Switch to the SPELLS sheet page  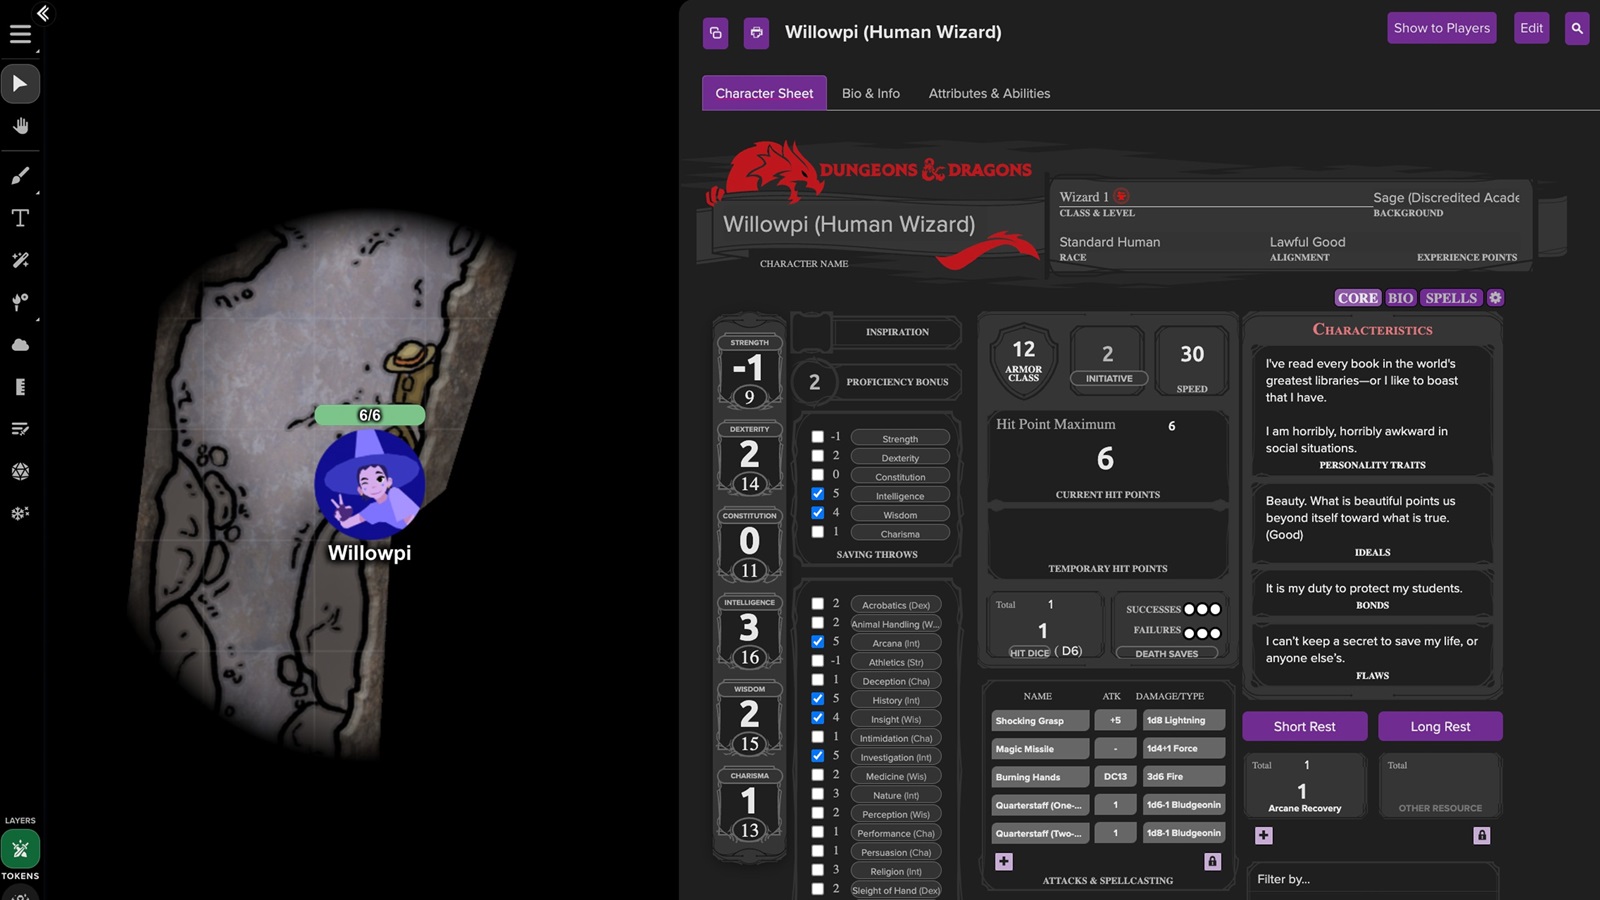[1451, 298]
